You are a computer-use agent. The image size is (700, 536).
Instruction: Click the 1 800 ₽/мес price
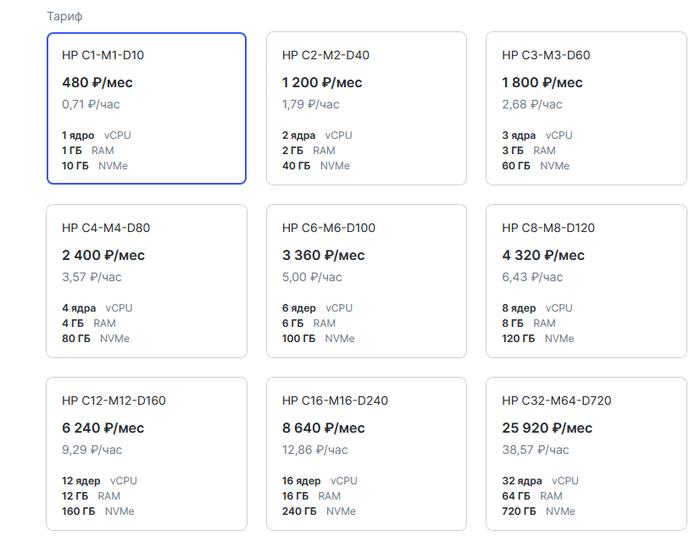point(542,82)
